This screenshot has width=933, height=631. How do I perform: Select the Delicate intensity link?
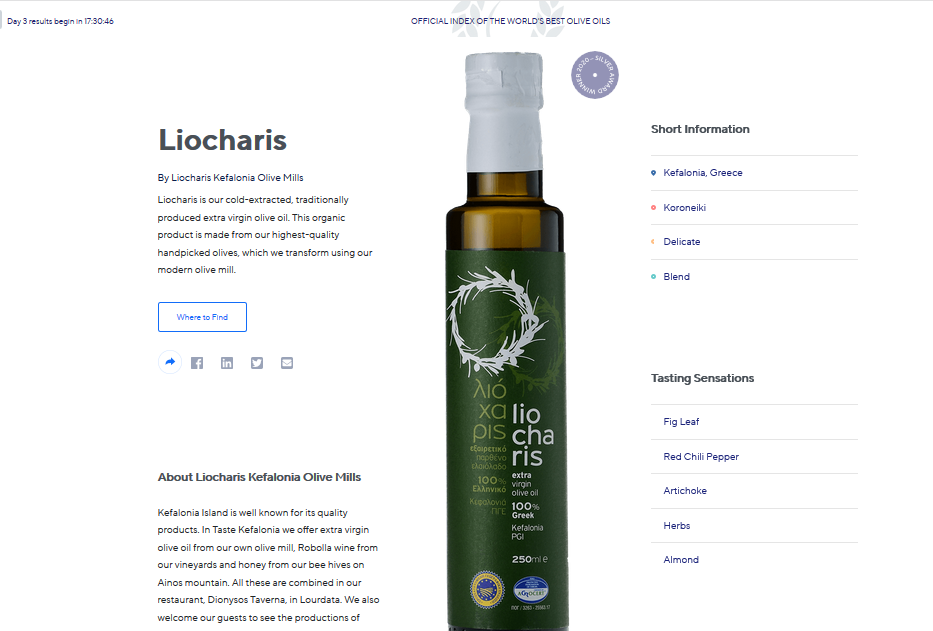(682, 242)
